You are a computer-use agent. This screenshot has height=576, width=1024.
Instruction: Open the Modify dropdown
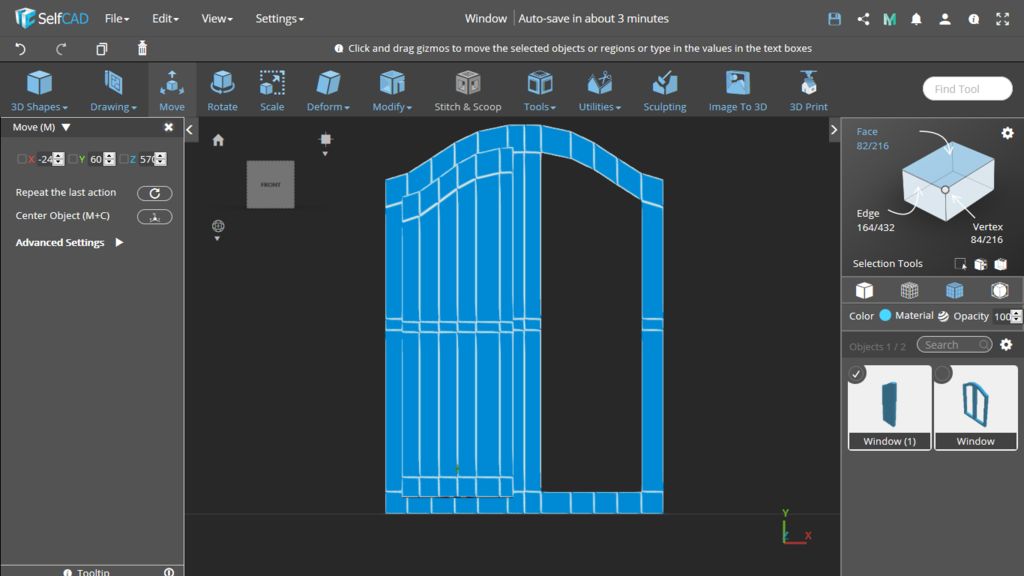(x=392, y=90)
